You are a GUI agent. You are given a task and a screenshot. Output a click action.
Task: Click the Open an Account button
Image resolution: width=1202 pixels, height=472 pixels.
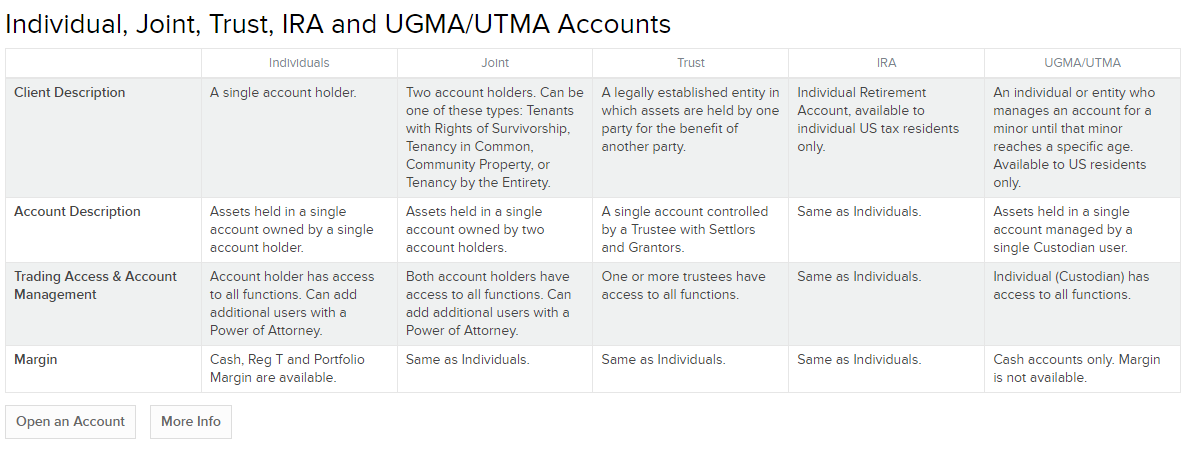(x=70, y=422)
